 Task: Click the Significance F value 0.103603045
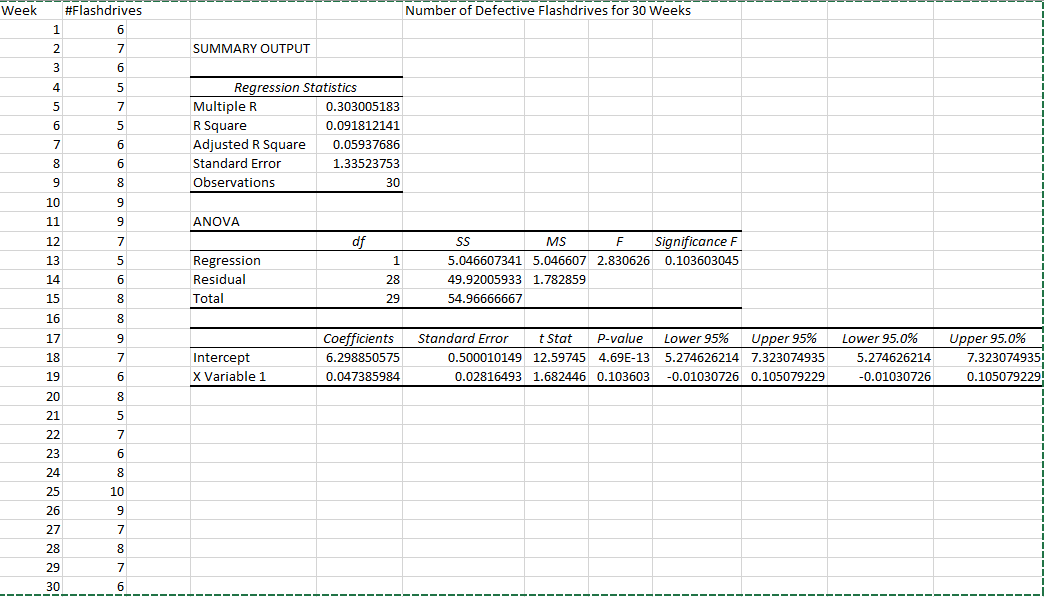click(x=702, y=260)
